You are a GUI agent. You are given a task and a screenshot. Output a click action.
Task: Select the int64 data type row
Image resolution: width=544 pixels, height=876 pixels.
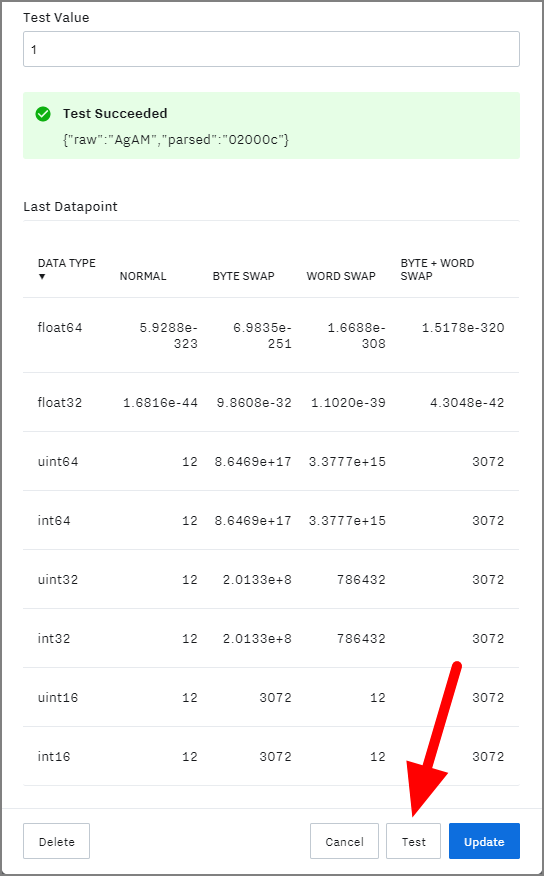(271, 520)
